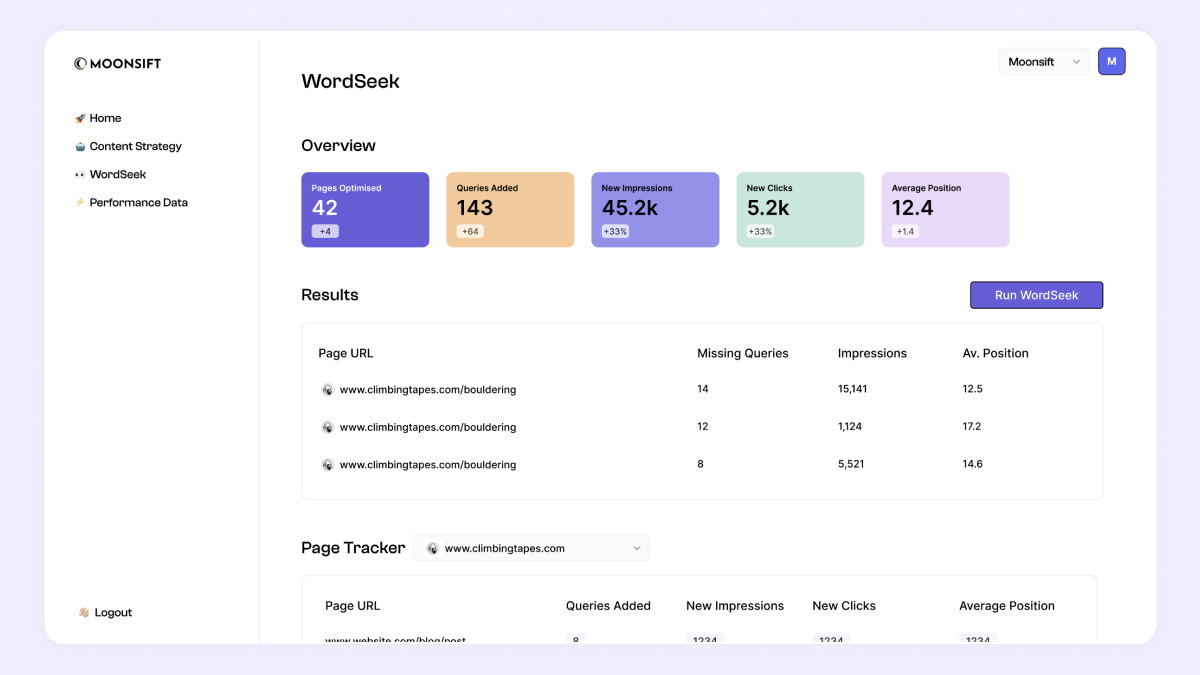Click the Moonsift crescent logo icon
Viewport: 1200px width, 675px height.
80,64
